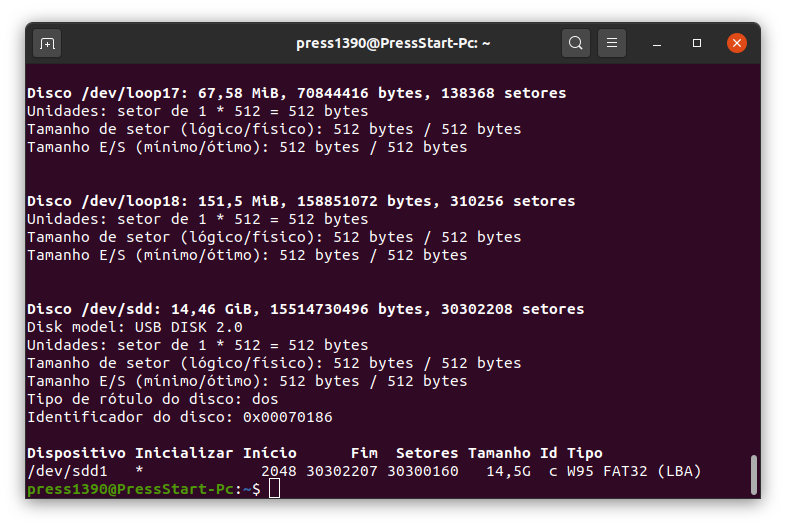Click the 14,5G partition size value
This screenshot has height=527, width=786.
coord(506,471)
